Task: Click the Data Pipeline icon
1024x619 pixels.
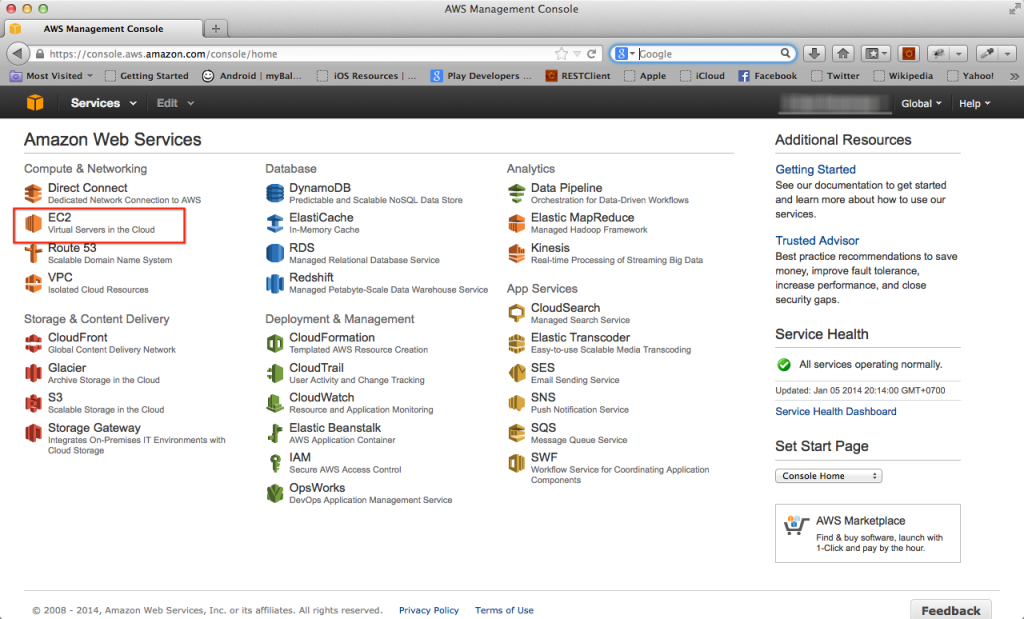Action: (x=517, y=193)
